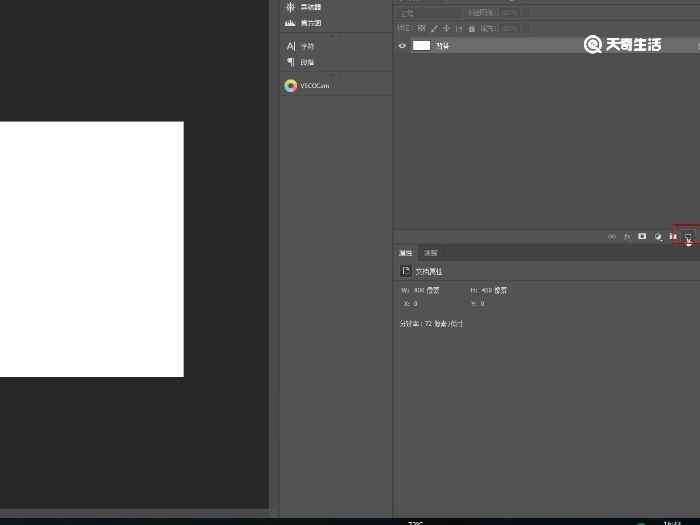Switch to the 调整 Adjustments tab
Image resolution: width=700 pixels, height=525 pixels.
click(430, 253)
